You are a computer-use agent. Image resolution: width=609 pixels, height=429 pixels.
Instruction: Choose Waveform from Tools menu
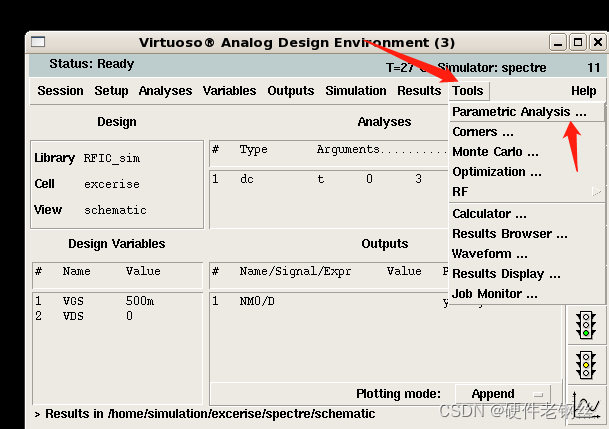(526, 254)
